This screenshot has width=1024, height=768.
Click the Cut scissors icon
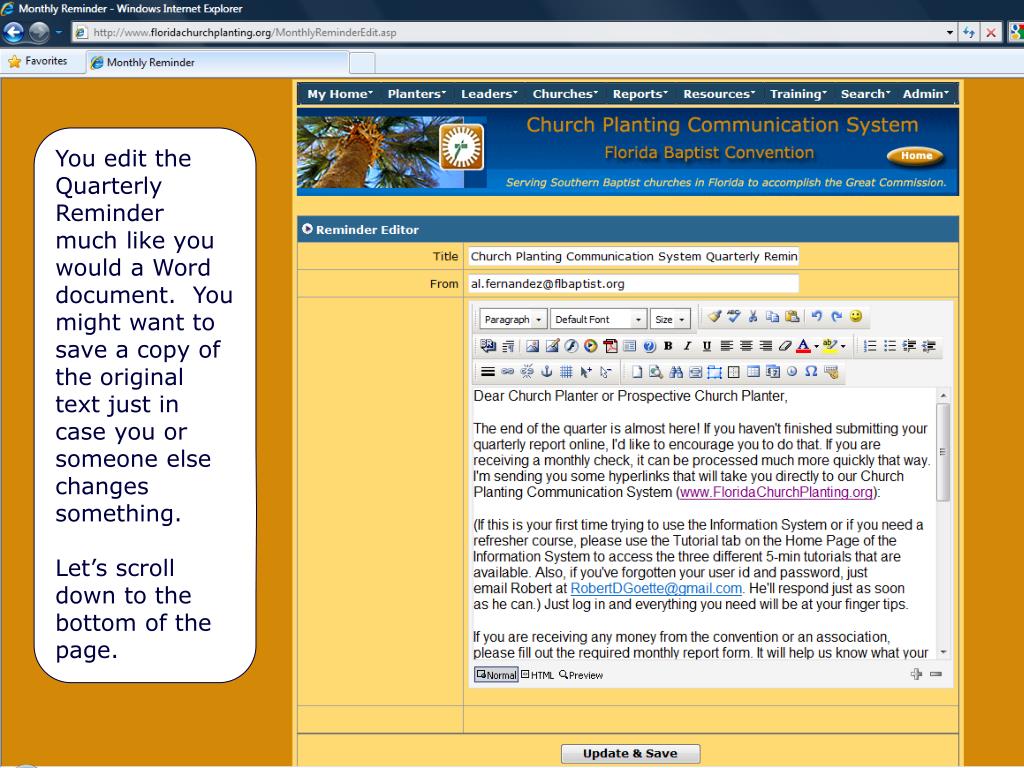(x=753, y=317)
